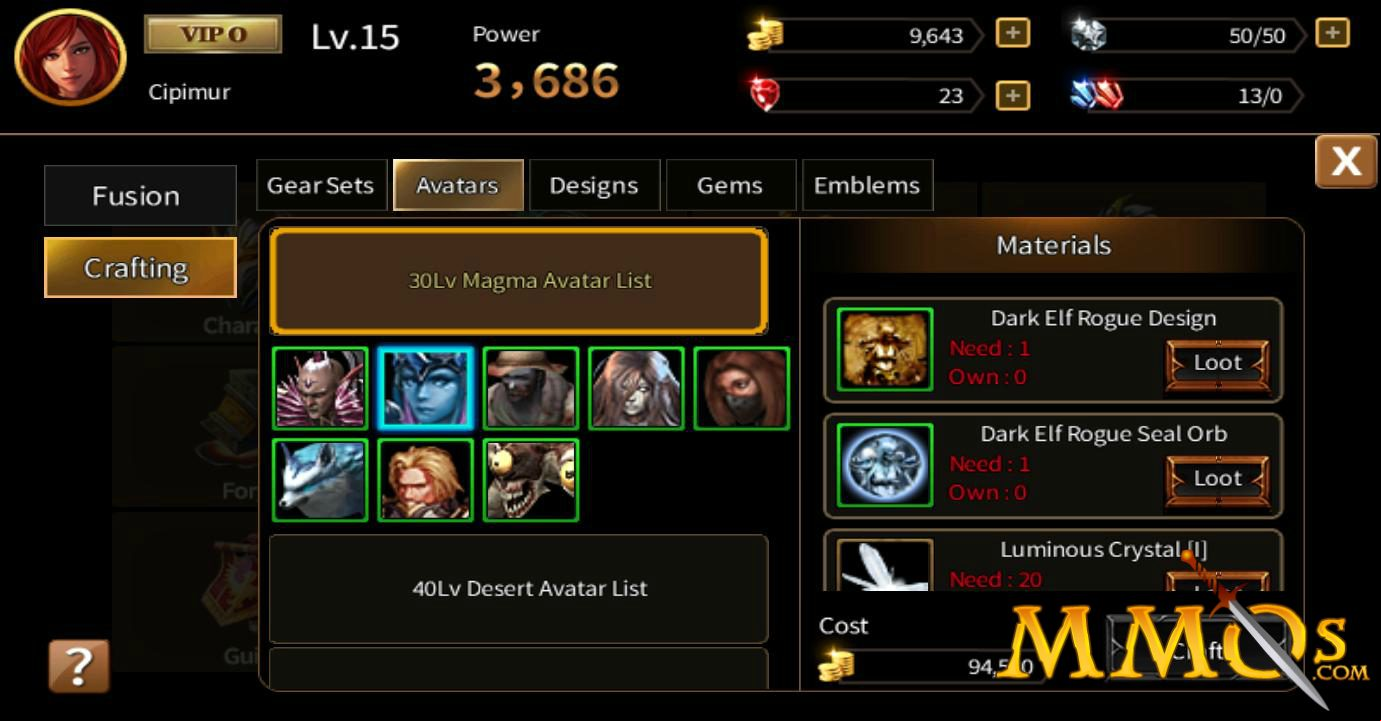Image resolution: width=1381 pixels, height=721 pixels.
Task: Switch to the Gear Sets tab
Action: pos(321,185)
